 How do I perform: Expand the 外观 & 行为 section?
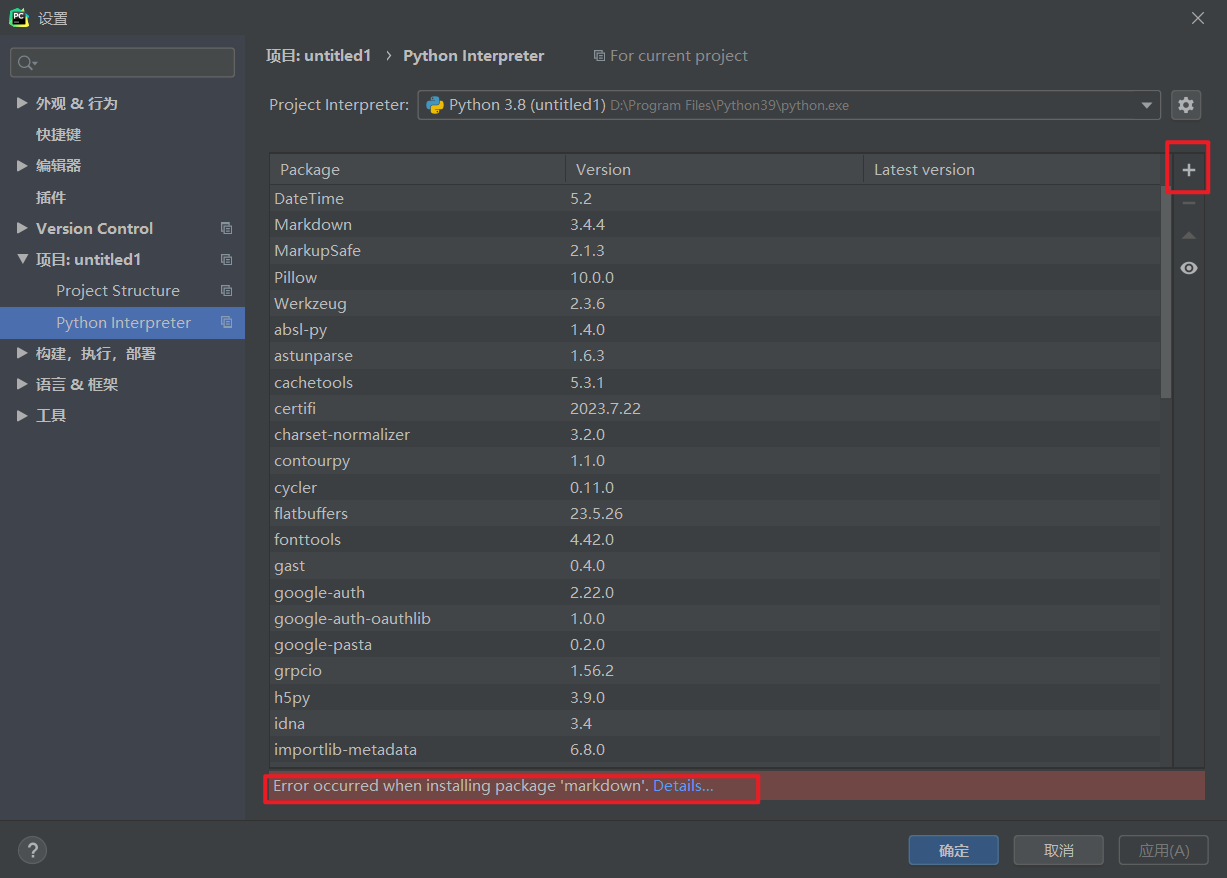22,103
